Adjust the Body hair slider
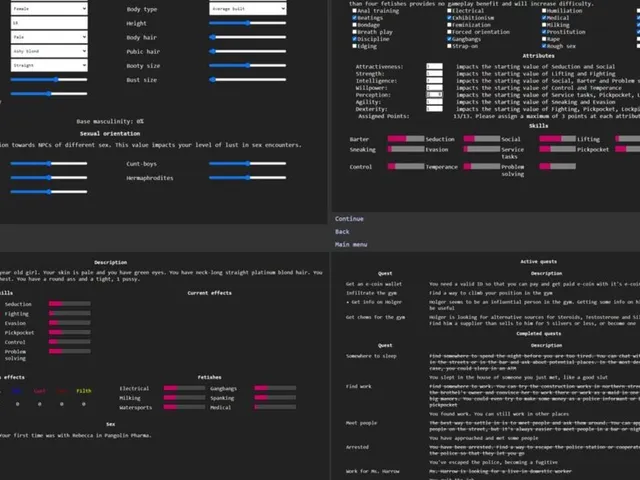640x480 pixels. (247, 37)
